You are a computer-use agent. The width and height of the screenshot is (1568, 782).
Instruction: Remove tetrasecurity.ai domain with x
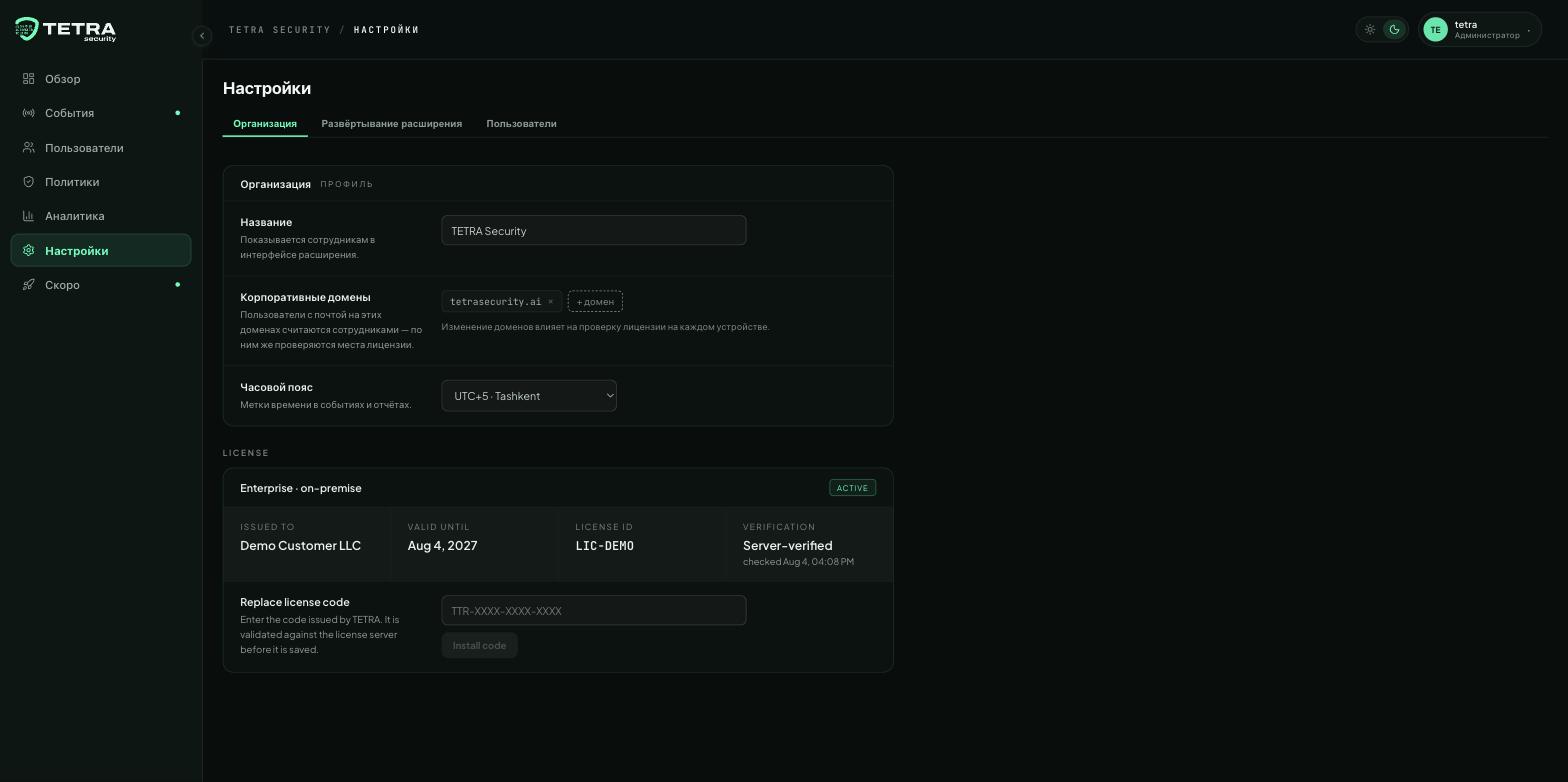[x=550, y=302]
